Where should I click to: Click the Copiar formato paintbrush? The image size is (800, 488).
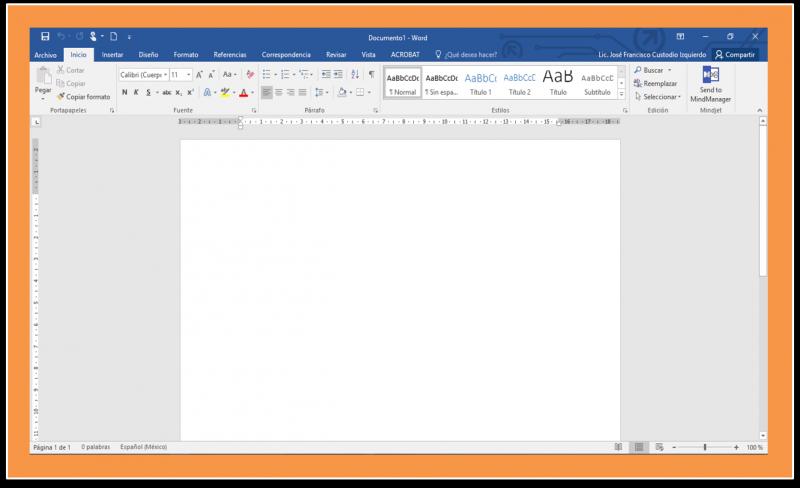[61, 97]
